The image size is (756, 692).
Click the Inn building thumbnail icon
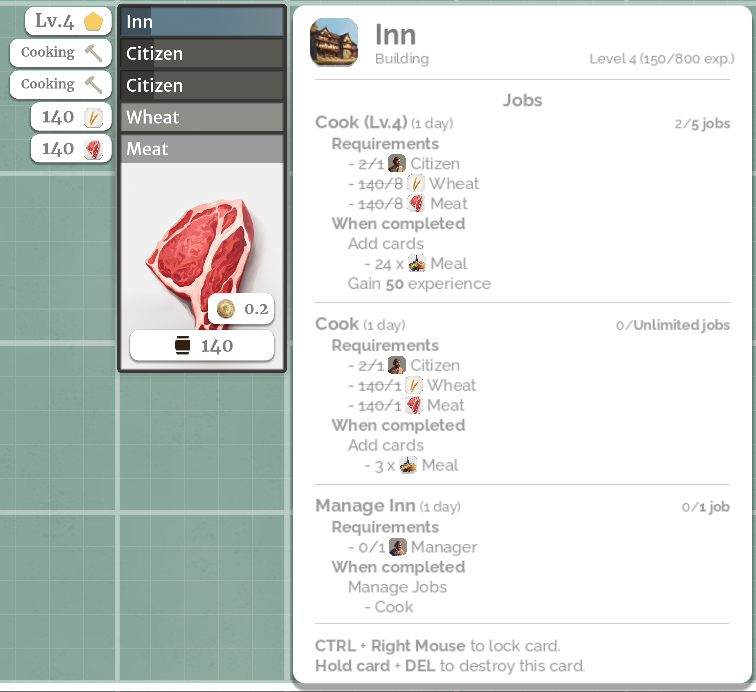coord(334,42)
